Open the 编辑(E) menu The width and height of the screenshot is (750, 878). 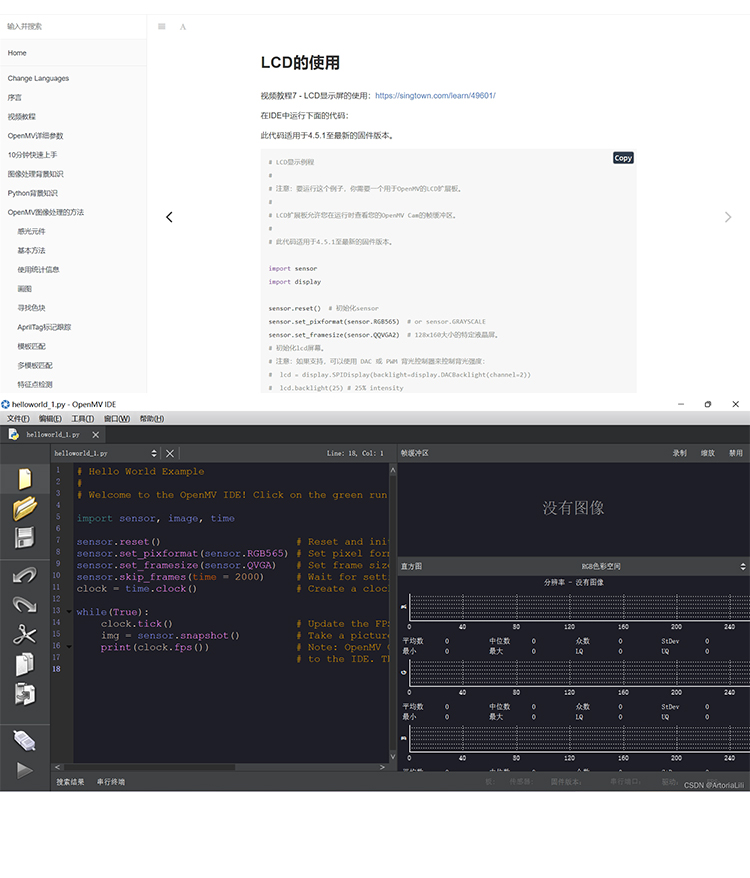tap(50, 418)
